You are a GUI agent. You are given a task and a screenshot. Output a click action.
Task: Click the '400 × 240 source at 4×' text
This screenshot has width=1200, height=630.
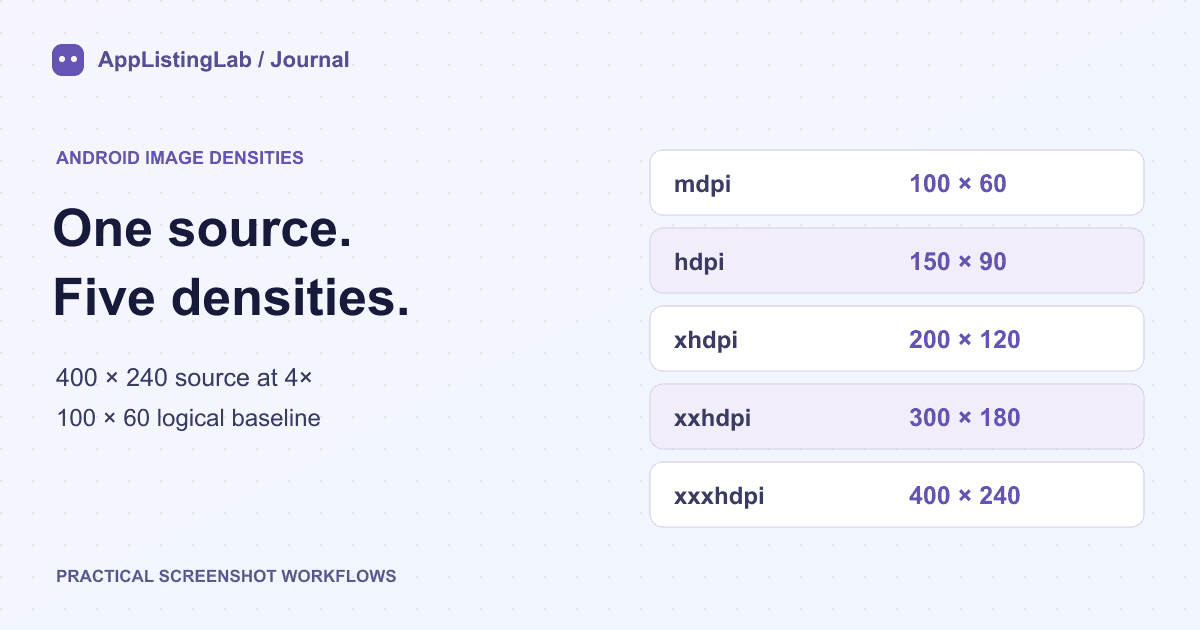coord(185,378)
